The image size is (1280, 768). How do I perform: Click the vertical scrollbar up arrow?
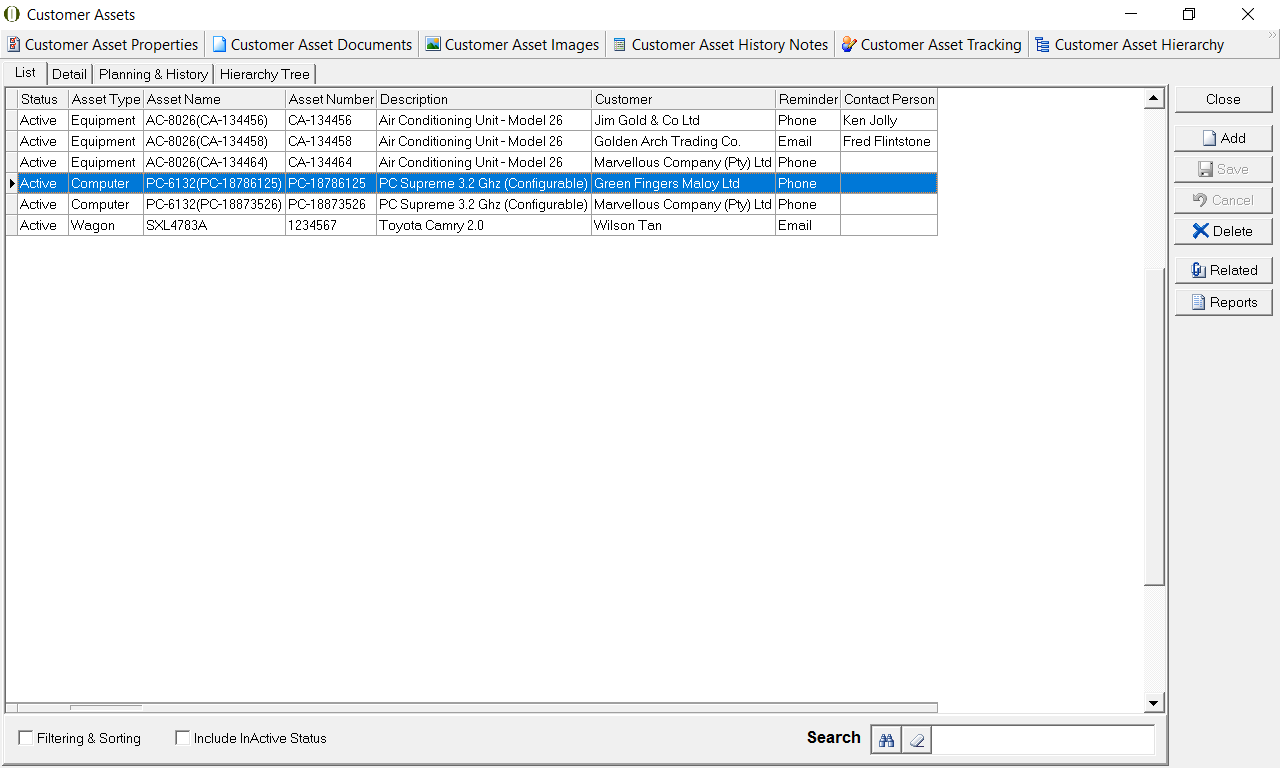[1155, 98]
